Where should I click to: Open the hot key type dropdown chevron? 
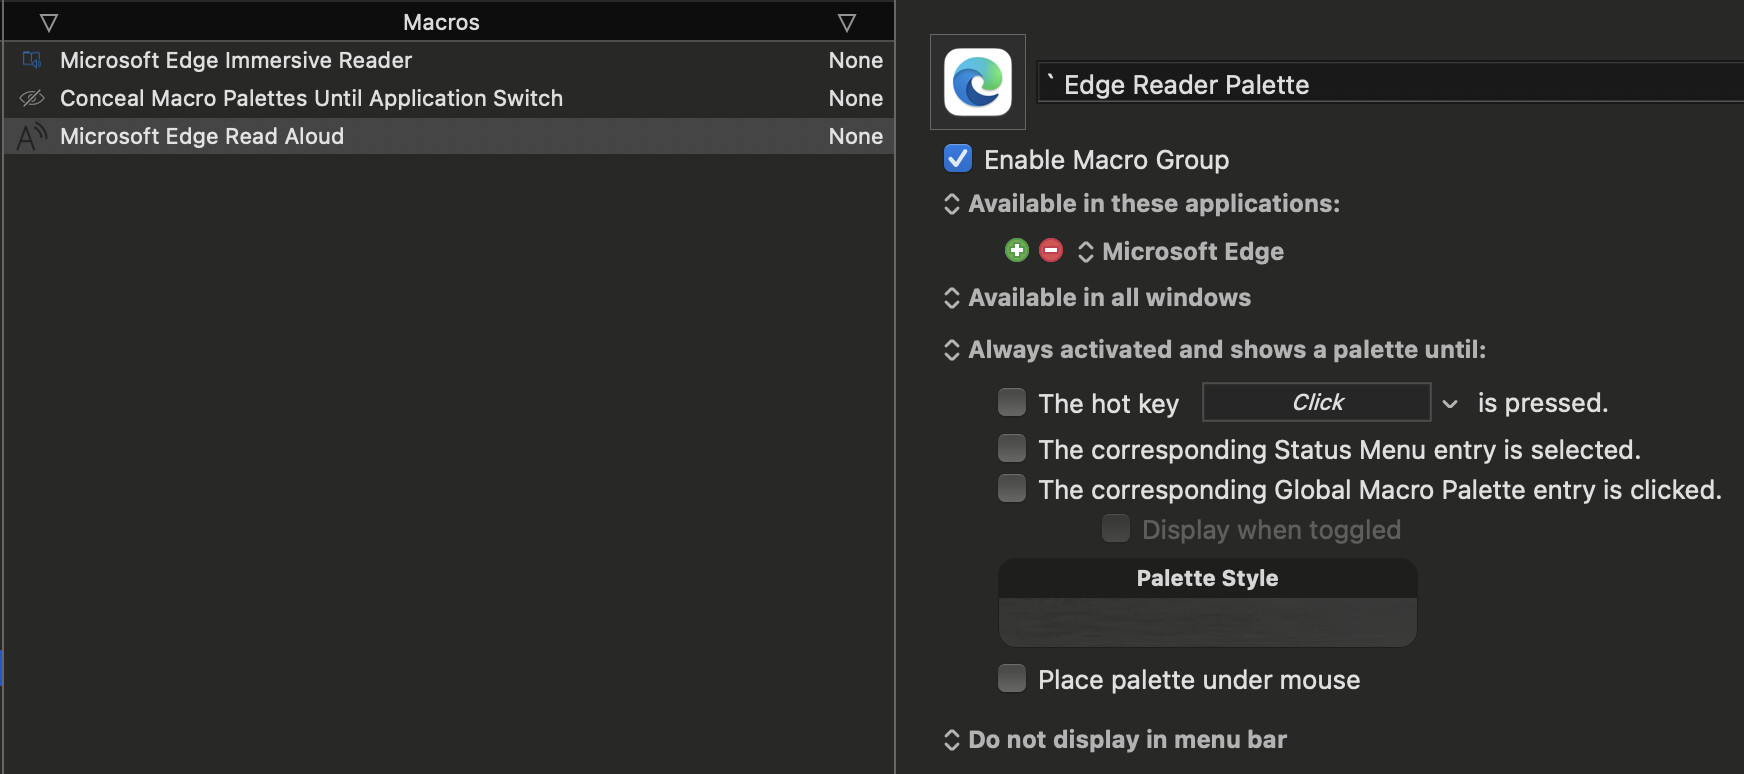tap(1450, 404)
